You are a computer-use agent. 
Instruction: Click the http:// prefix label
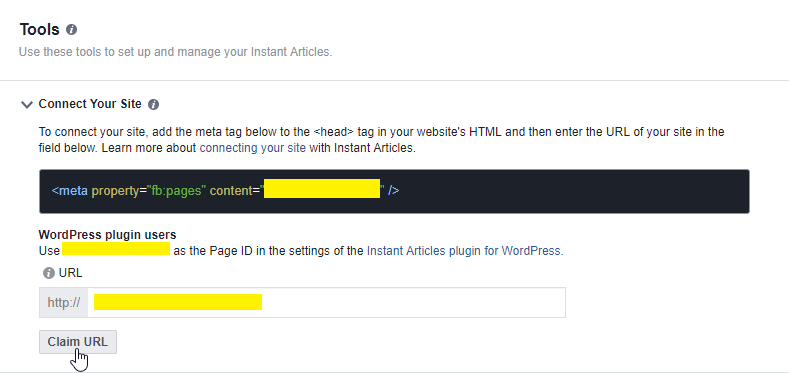[64, 302]
